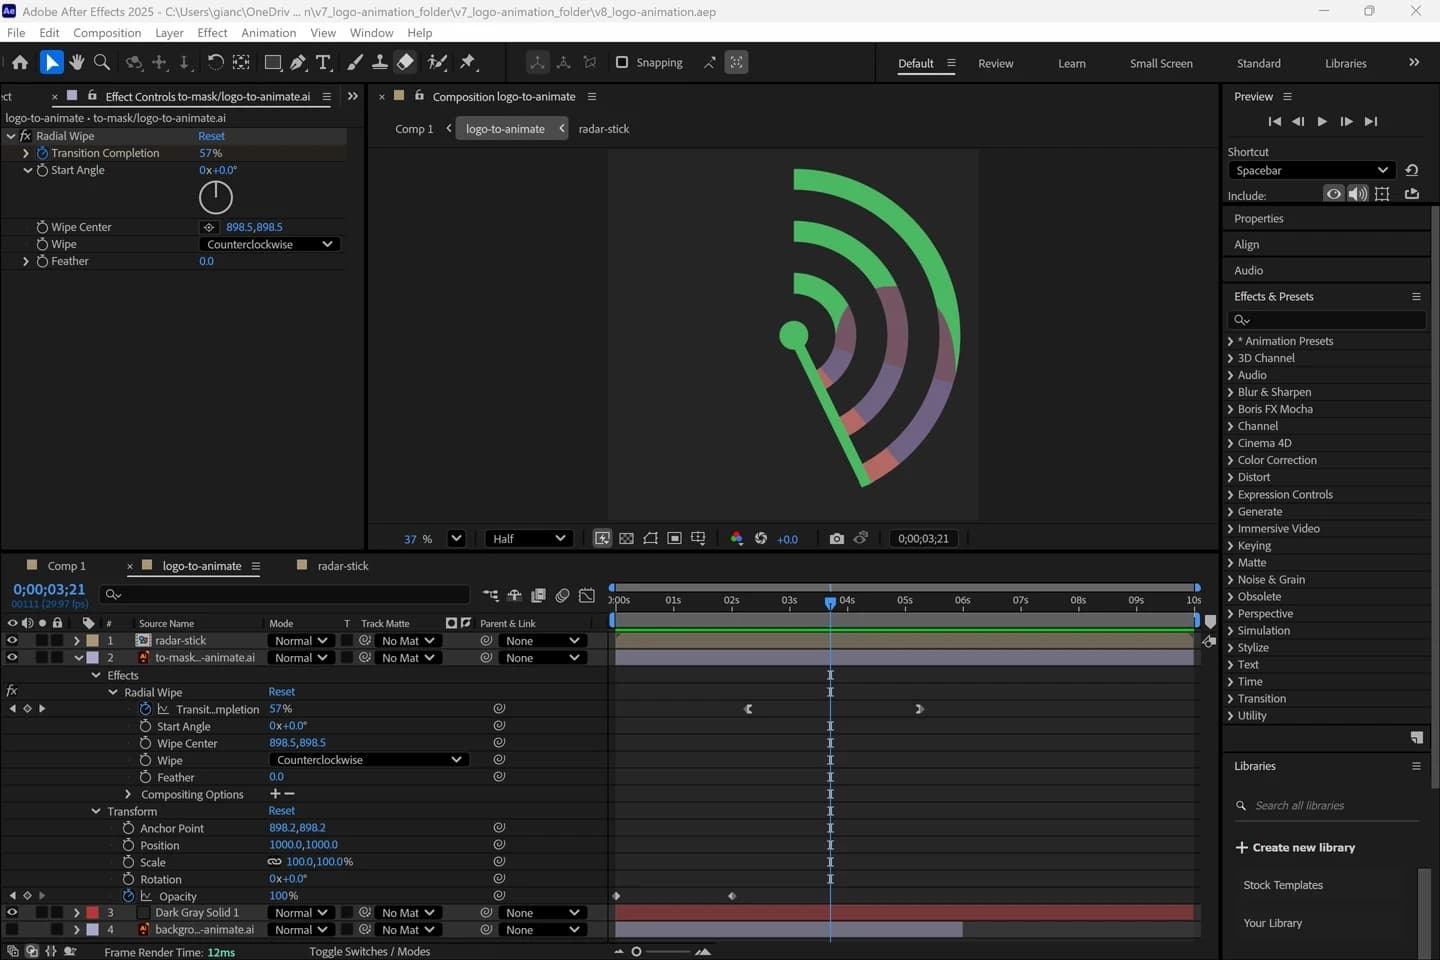Select the Zoom magnifier tool
Image resolution: width=1440 pixels, height=960 pixels.
[102, 62]
